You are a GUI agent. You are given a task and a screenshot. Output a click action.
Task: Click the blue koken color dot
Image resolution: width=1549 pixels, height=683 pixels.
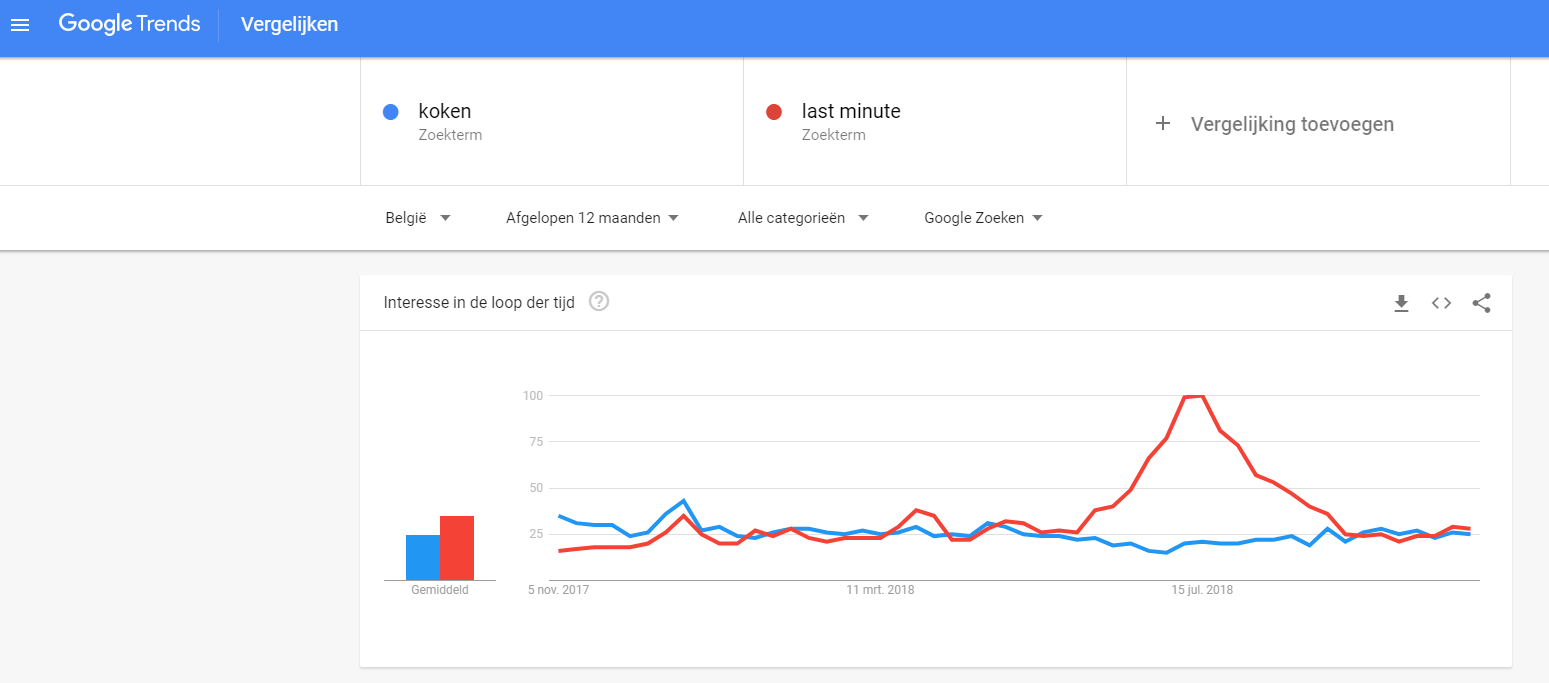(x=392, y=112)
